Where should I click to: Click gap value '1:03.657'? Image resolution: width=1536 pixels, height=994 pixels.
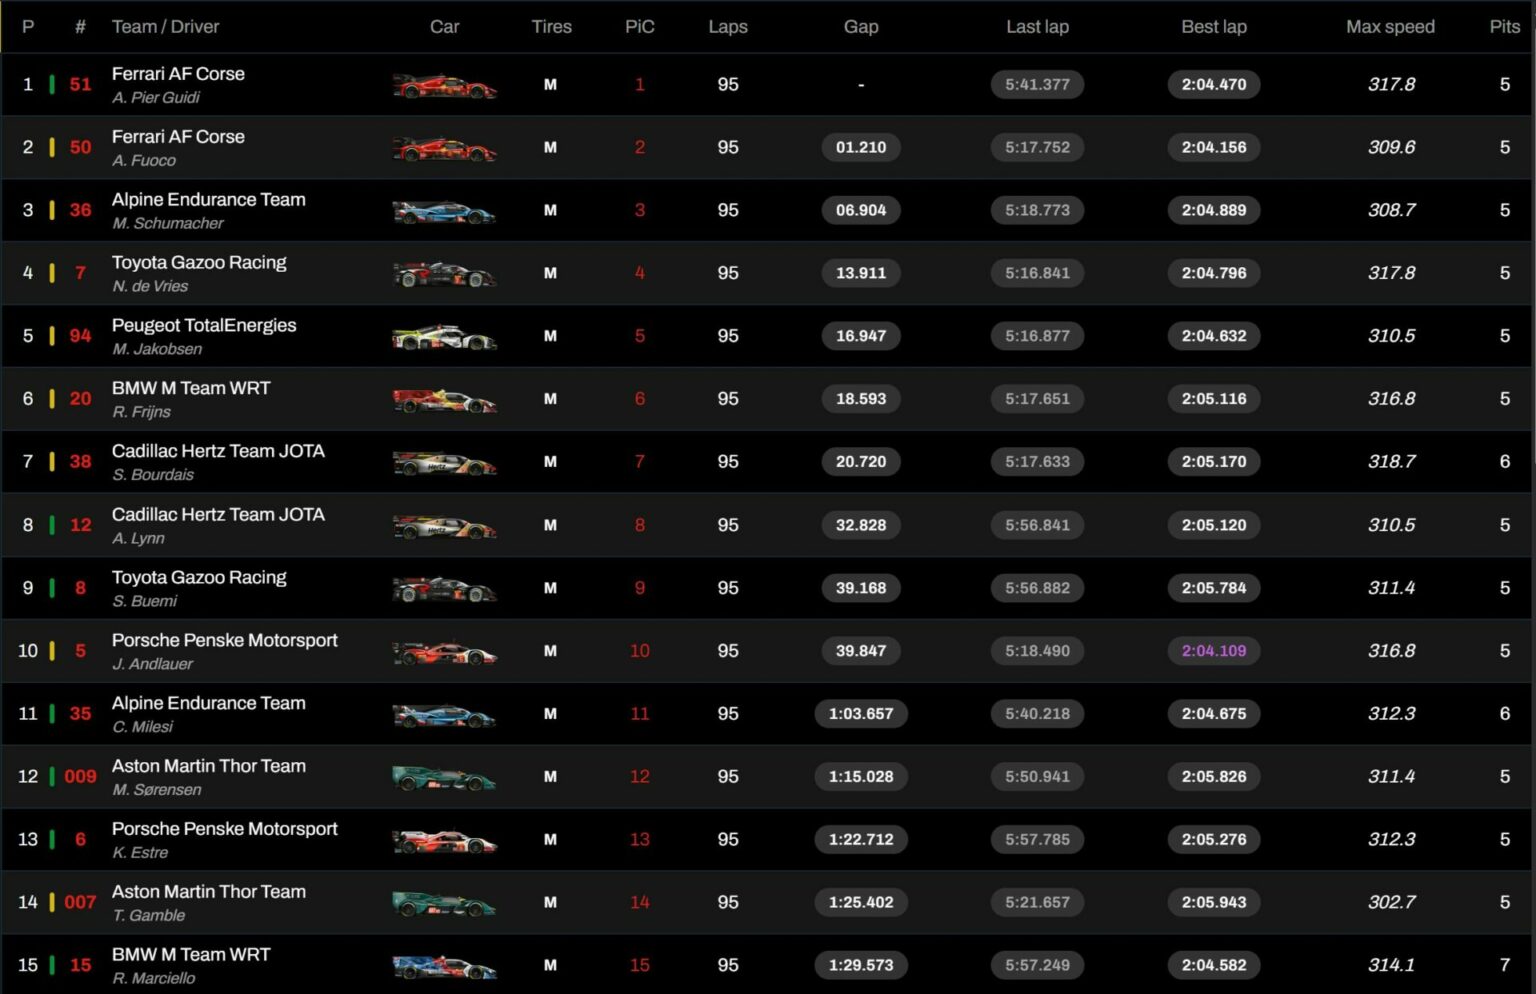point(861,714)
